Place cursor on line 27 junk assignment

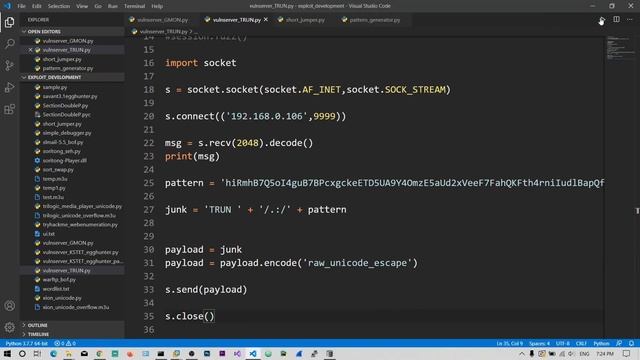pyautogui.click(x=256, y=209)
